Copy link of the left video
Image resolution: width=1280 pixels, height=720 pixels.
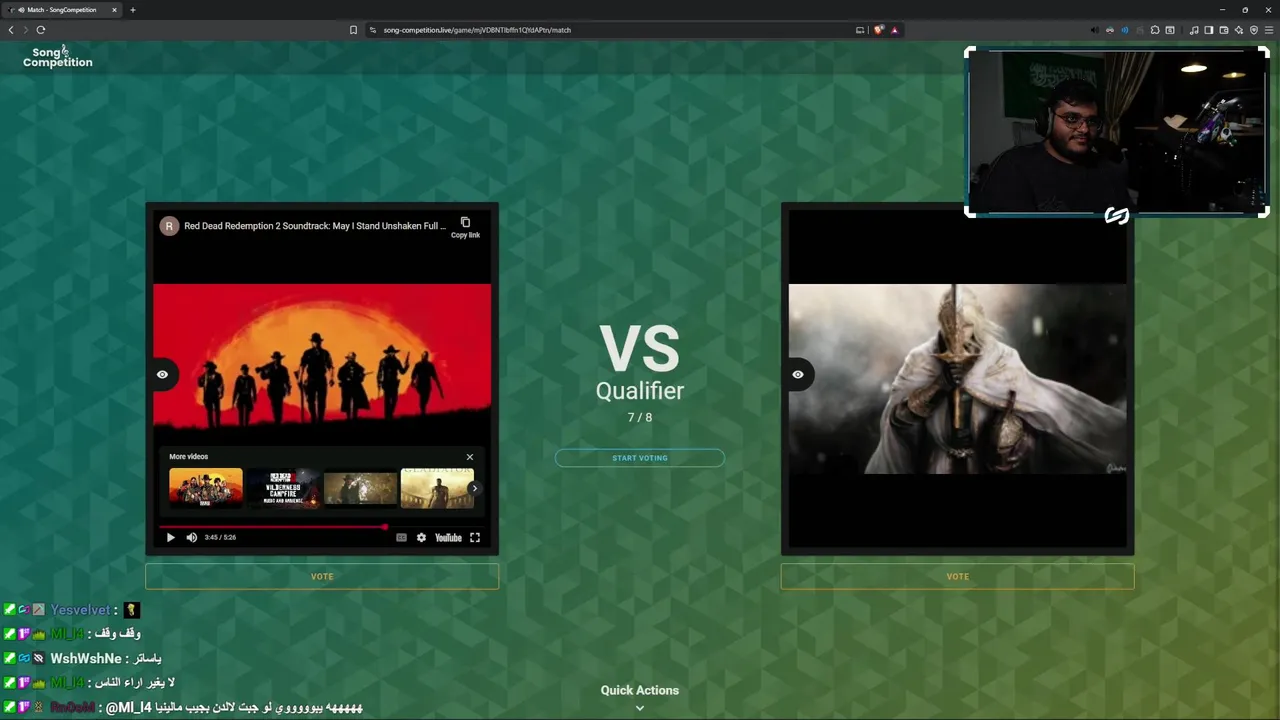point(465,227)
